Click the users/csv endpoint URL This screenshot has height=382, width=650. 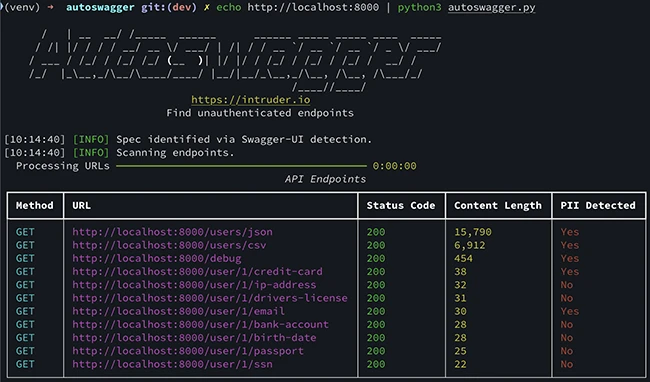click(169, 245)
